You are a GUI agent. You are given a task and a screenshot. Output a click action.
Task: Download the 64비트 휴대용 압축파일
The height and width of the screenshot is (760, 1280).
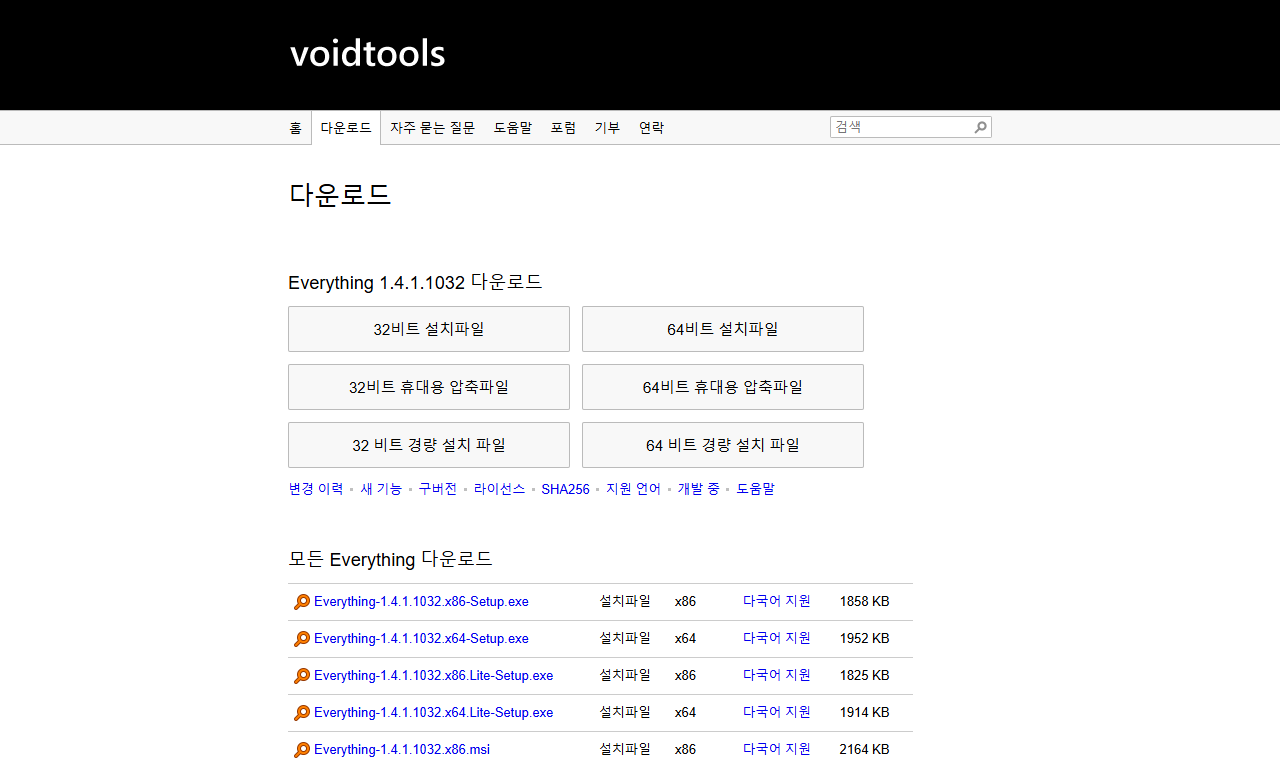point(723,387)
